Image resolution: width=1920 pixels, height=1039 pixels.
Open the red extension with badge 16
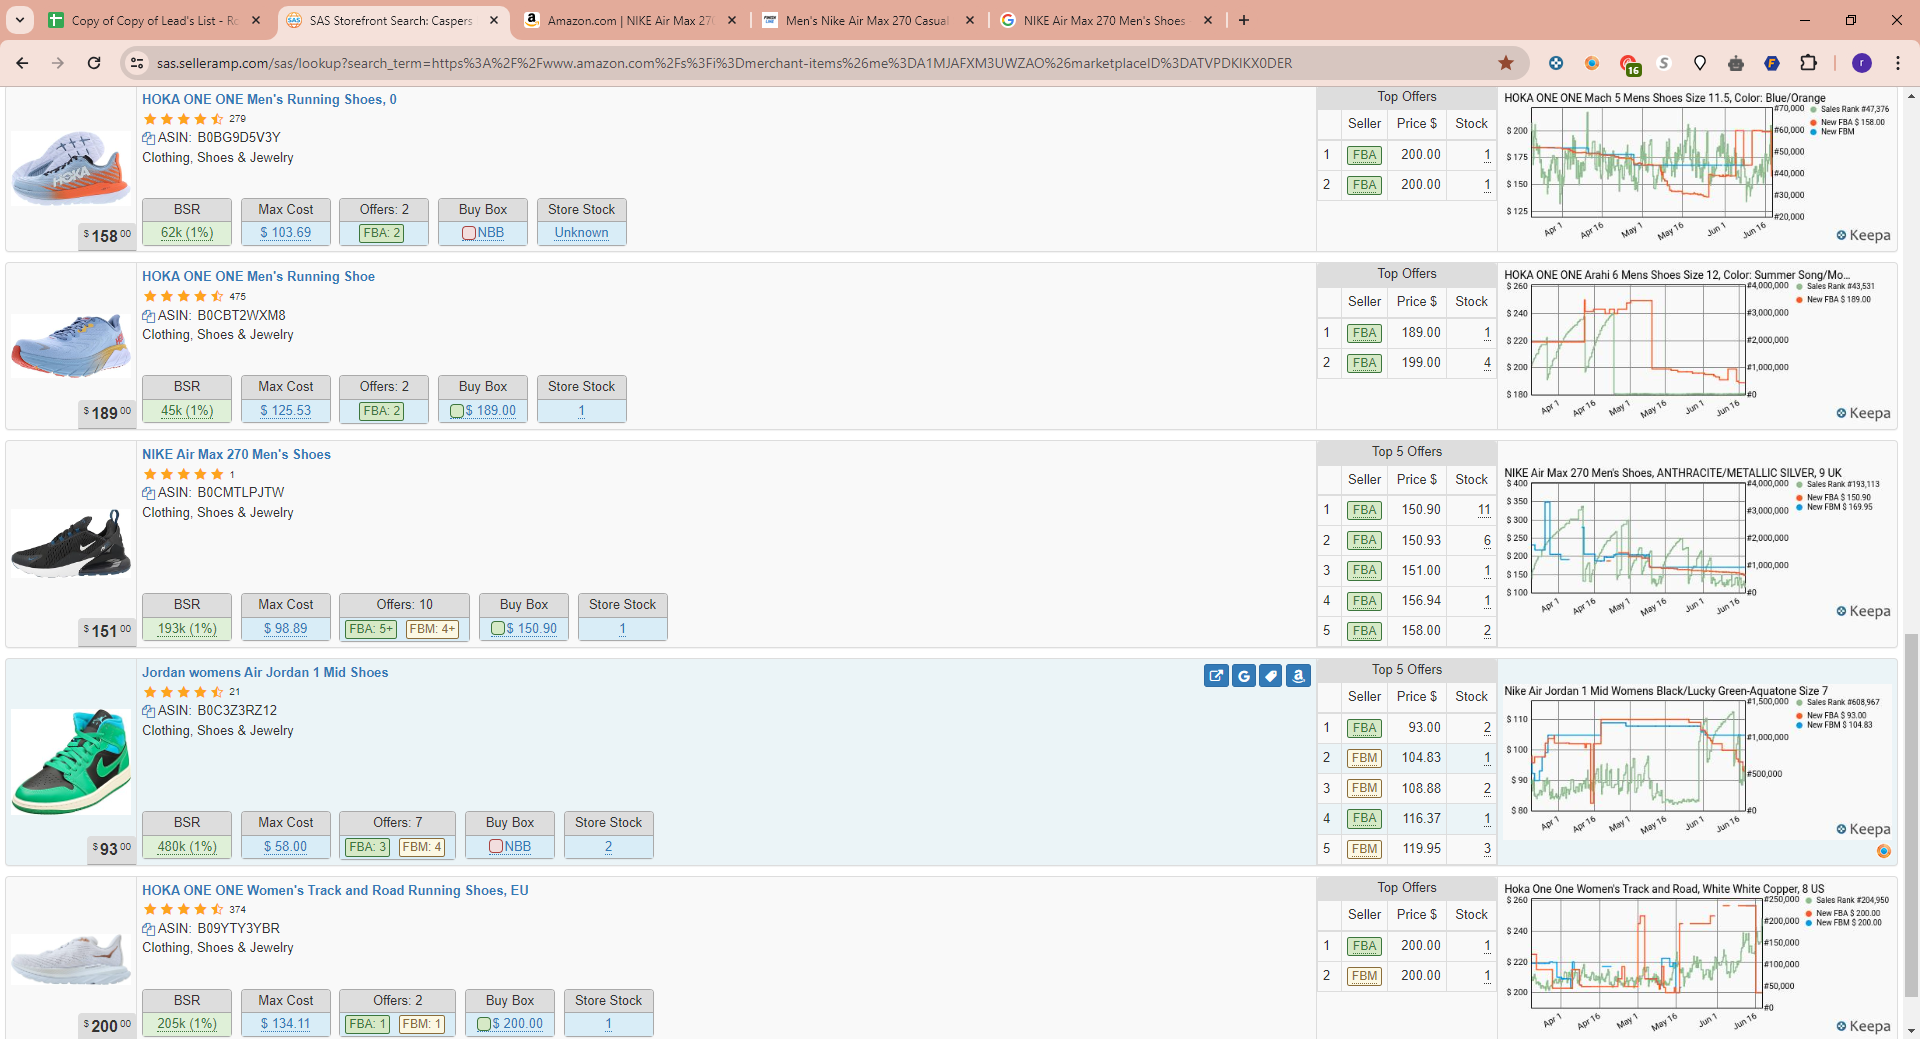point(1629,64)
